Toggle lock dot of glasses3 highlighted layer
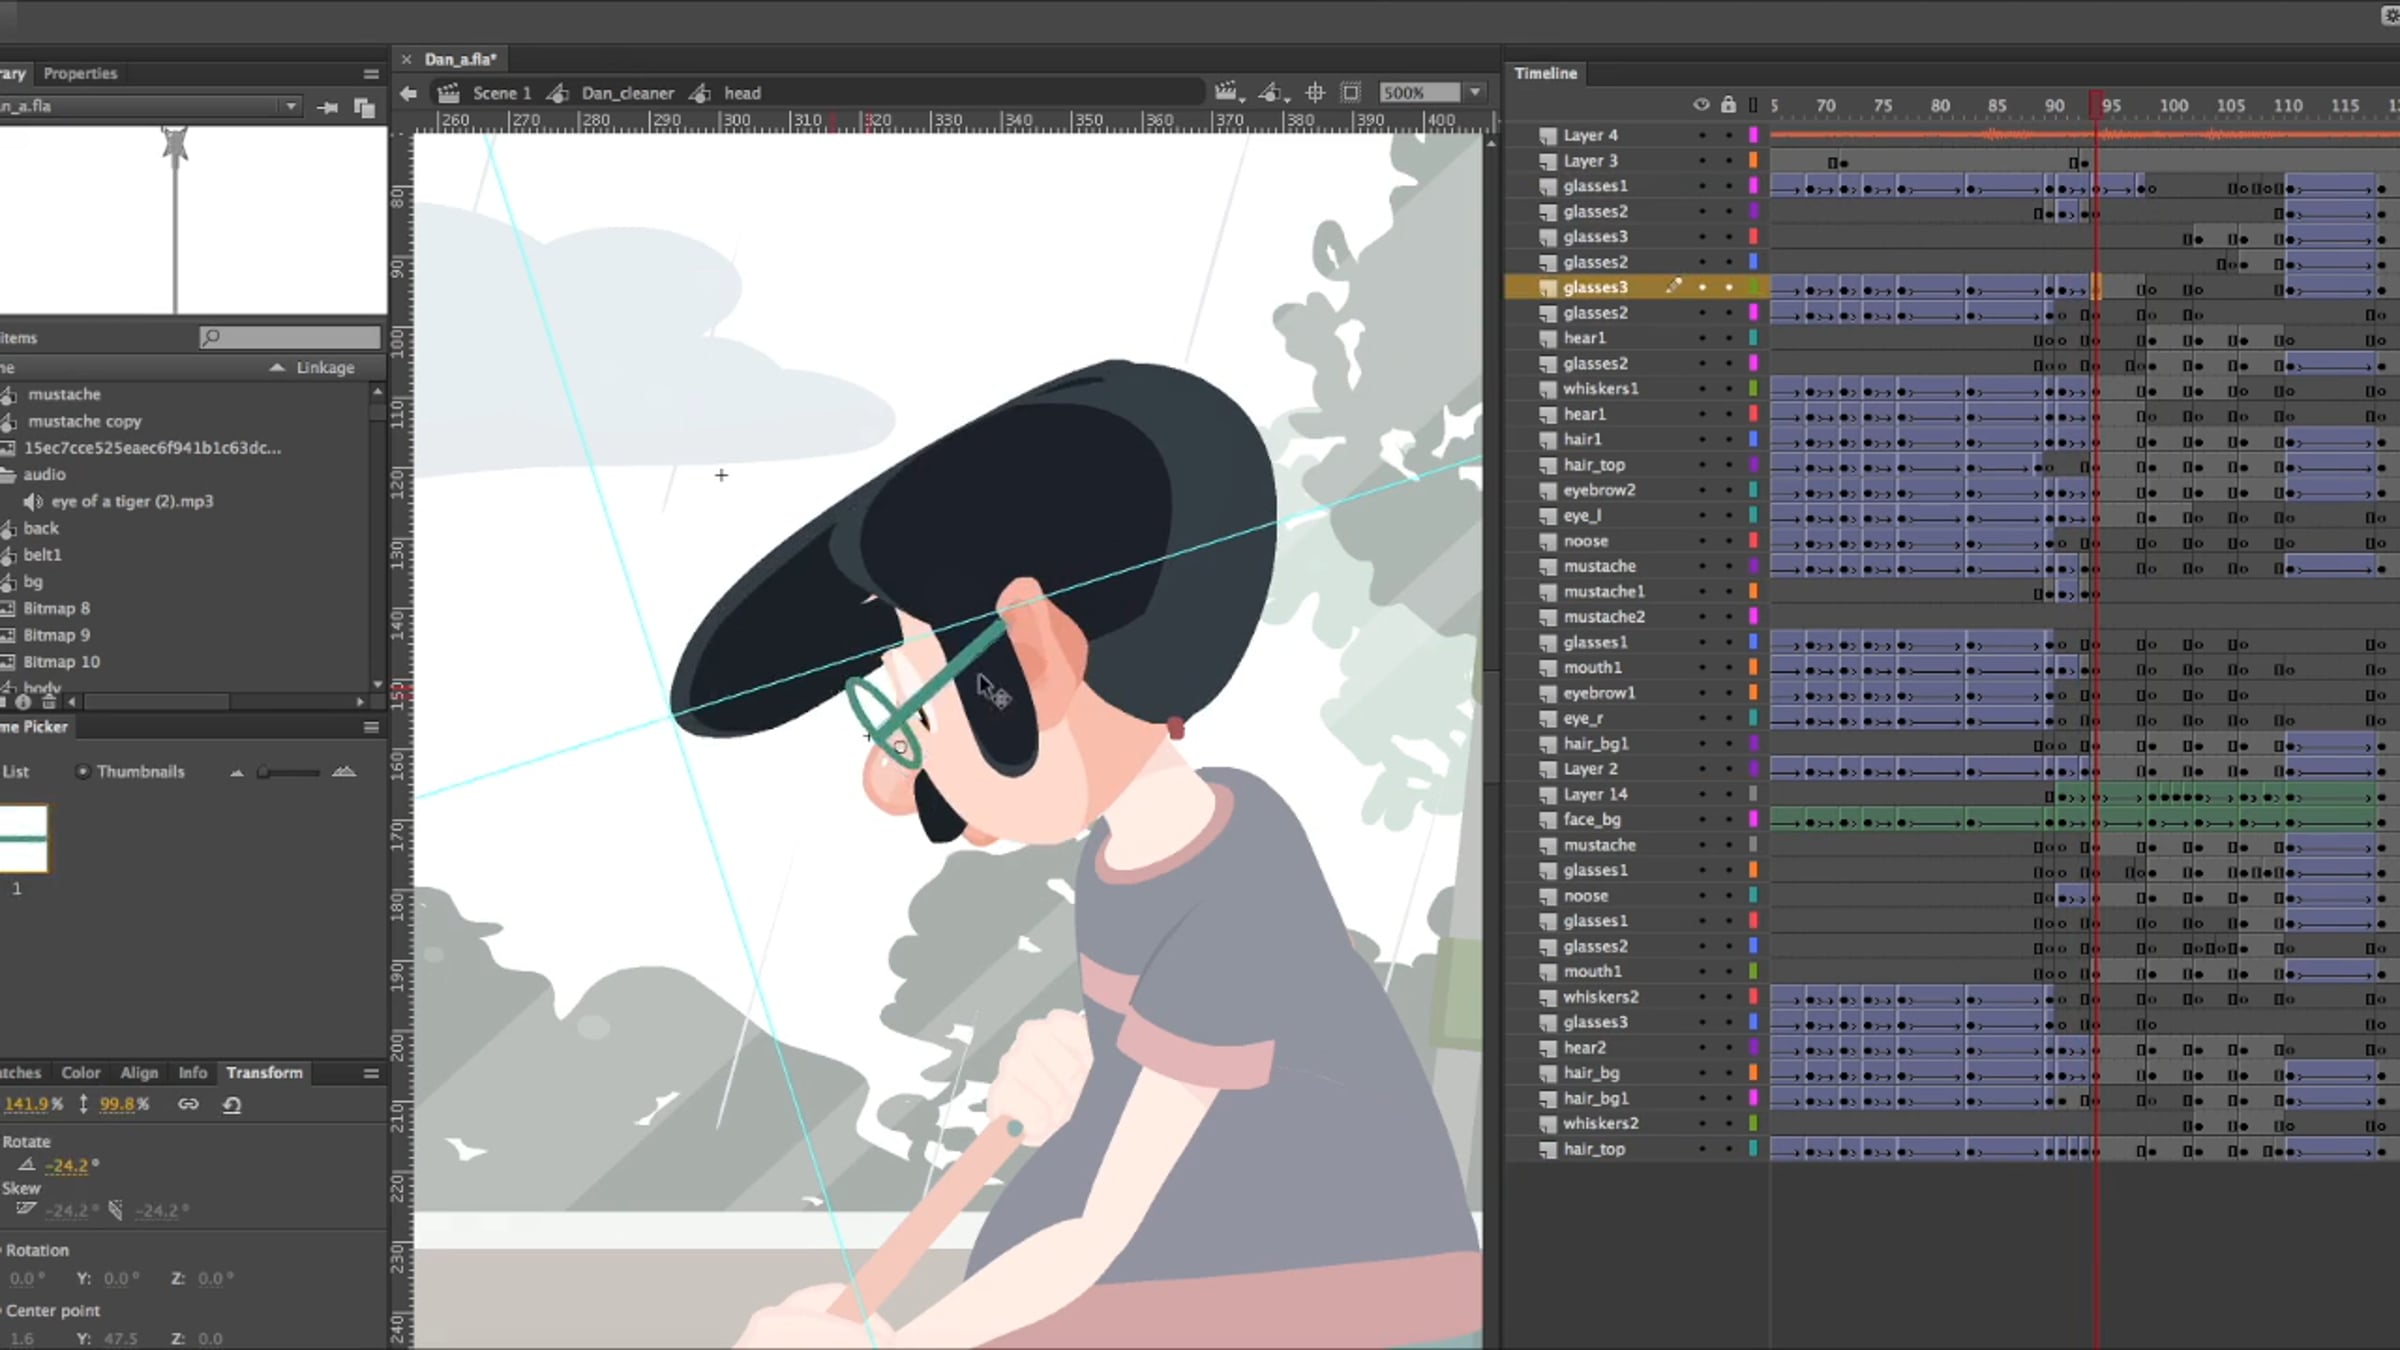The width and height of the screenshot is (2400, 1350). pyautogui.click(x=1728, y=287)
